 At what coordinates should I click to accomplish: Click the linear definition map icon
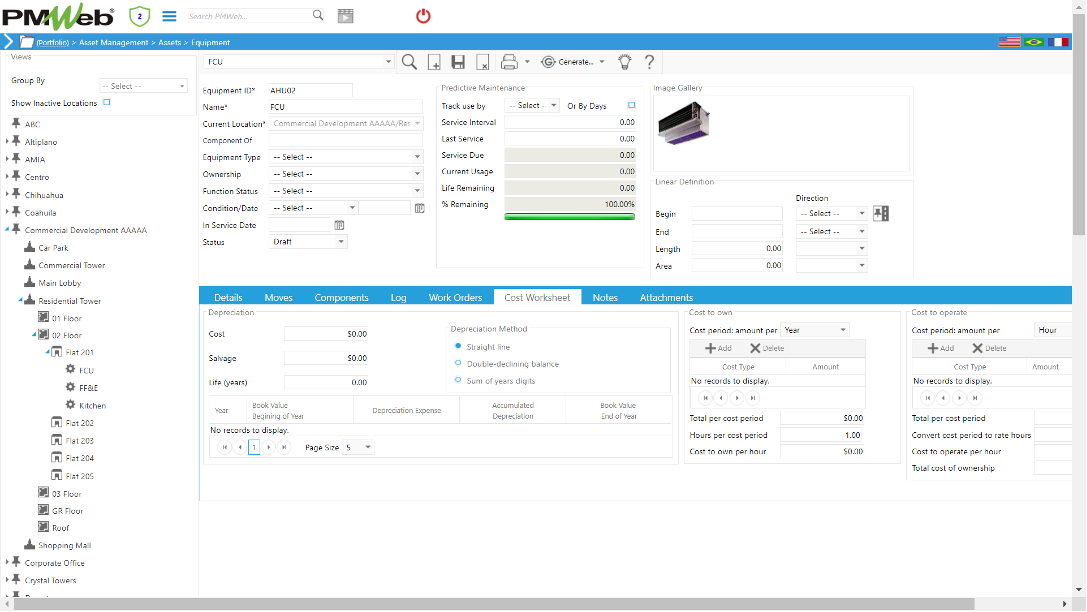881,213
